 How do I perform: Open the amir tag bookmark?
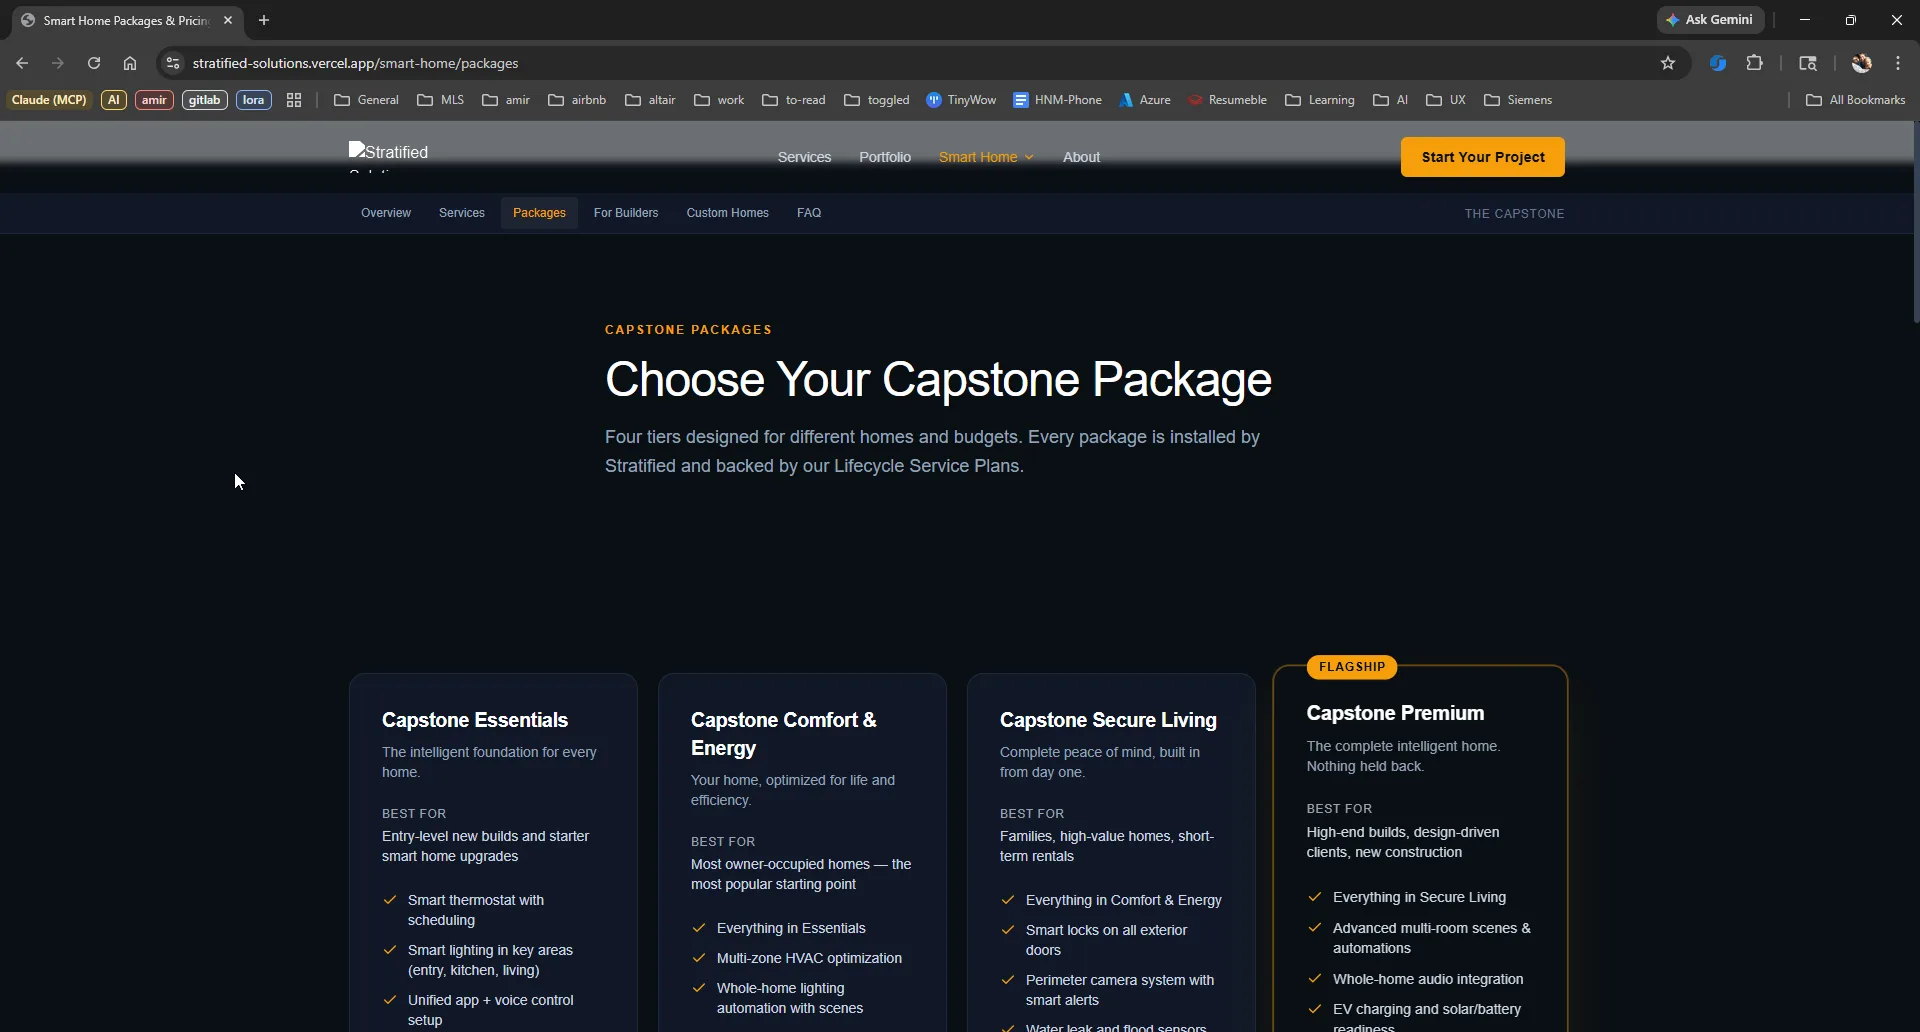point(154,100)
